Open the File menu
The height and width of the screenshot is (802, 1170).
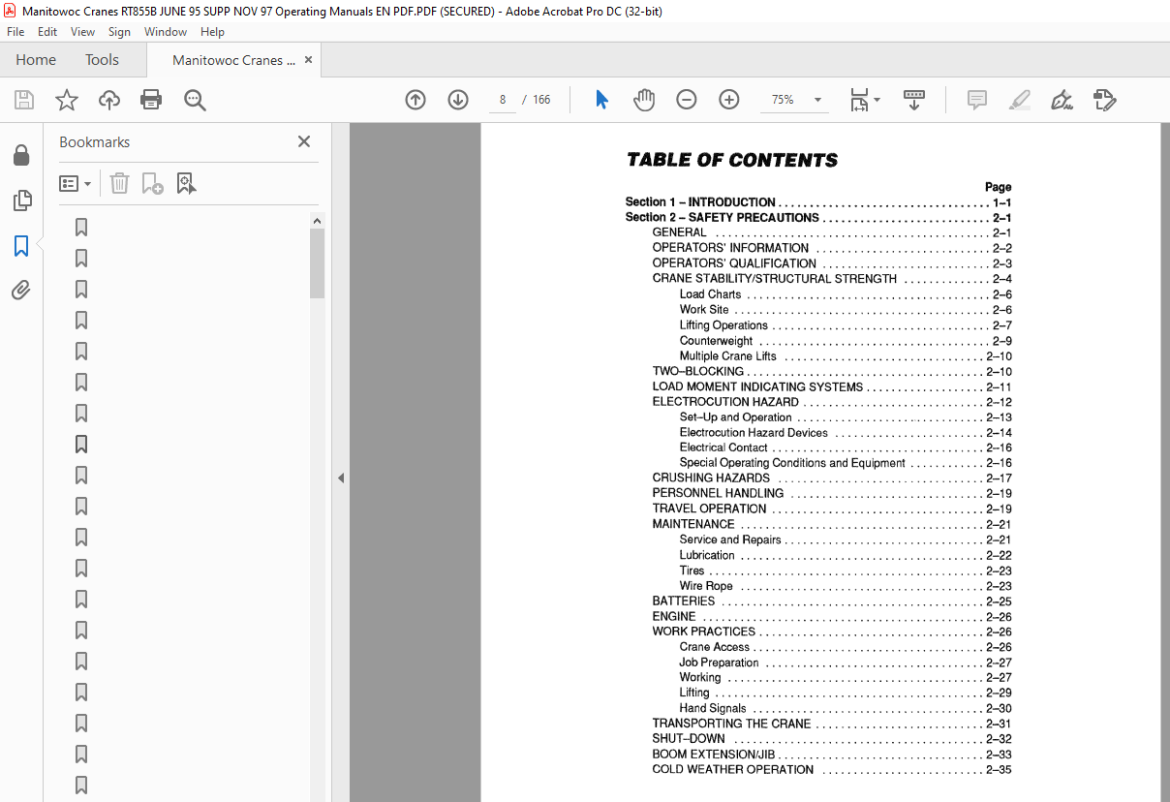(16, 32)
